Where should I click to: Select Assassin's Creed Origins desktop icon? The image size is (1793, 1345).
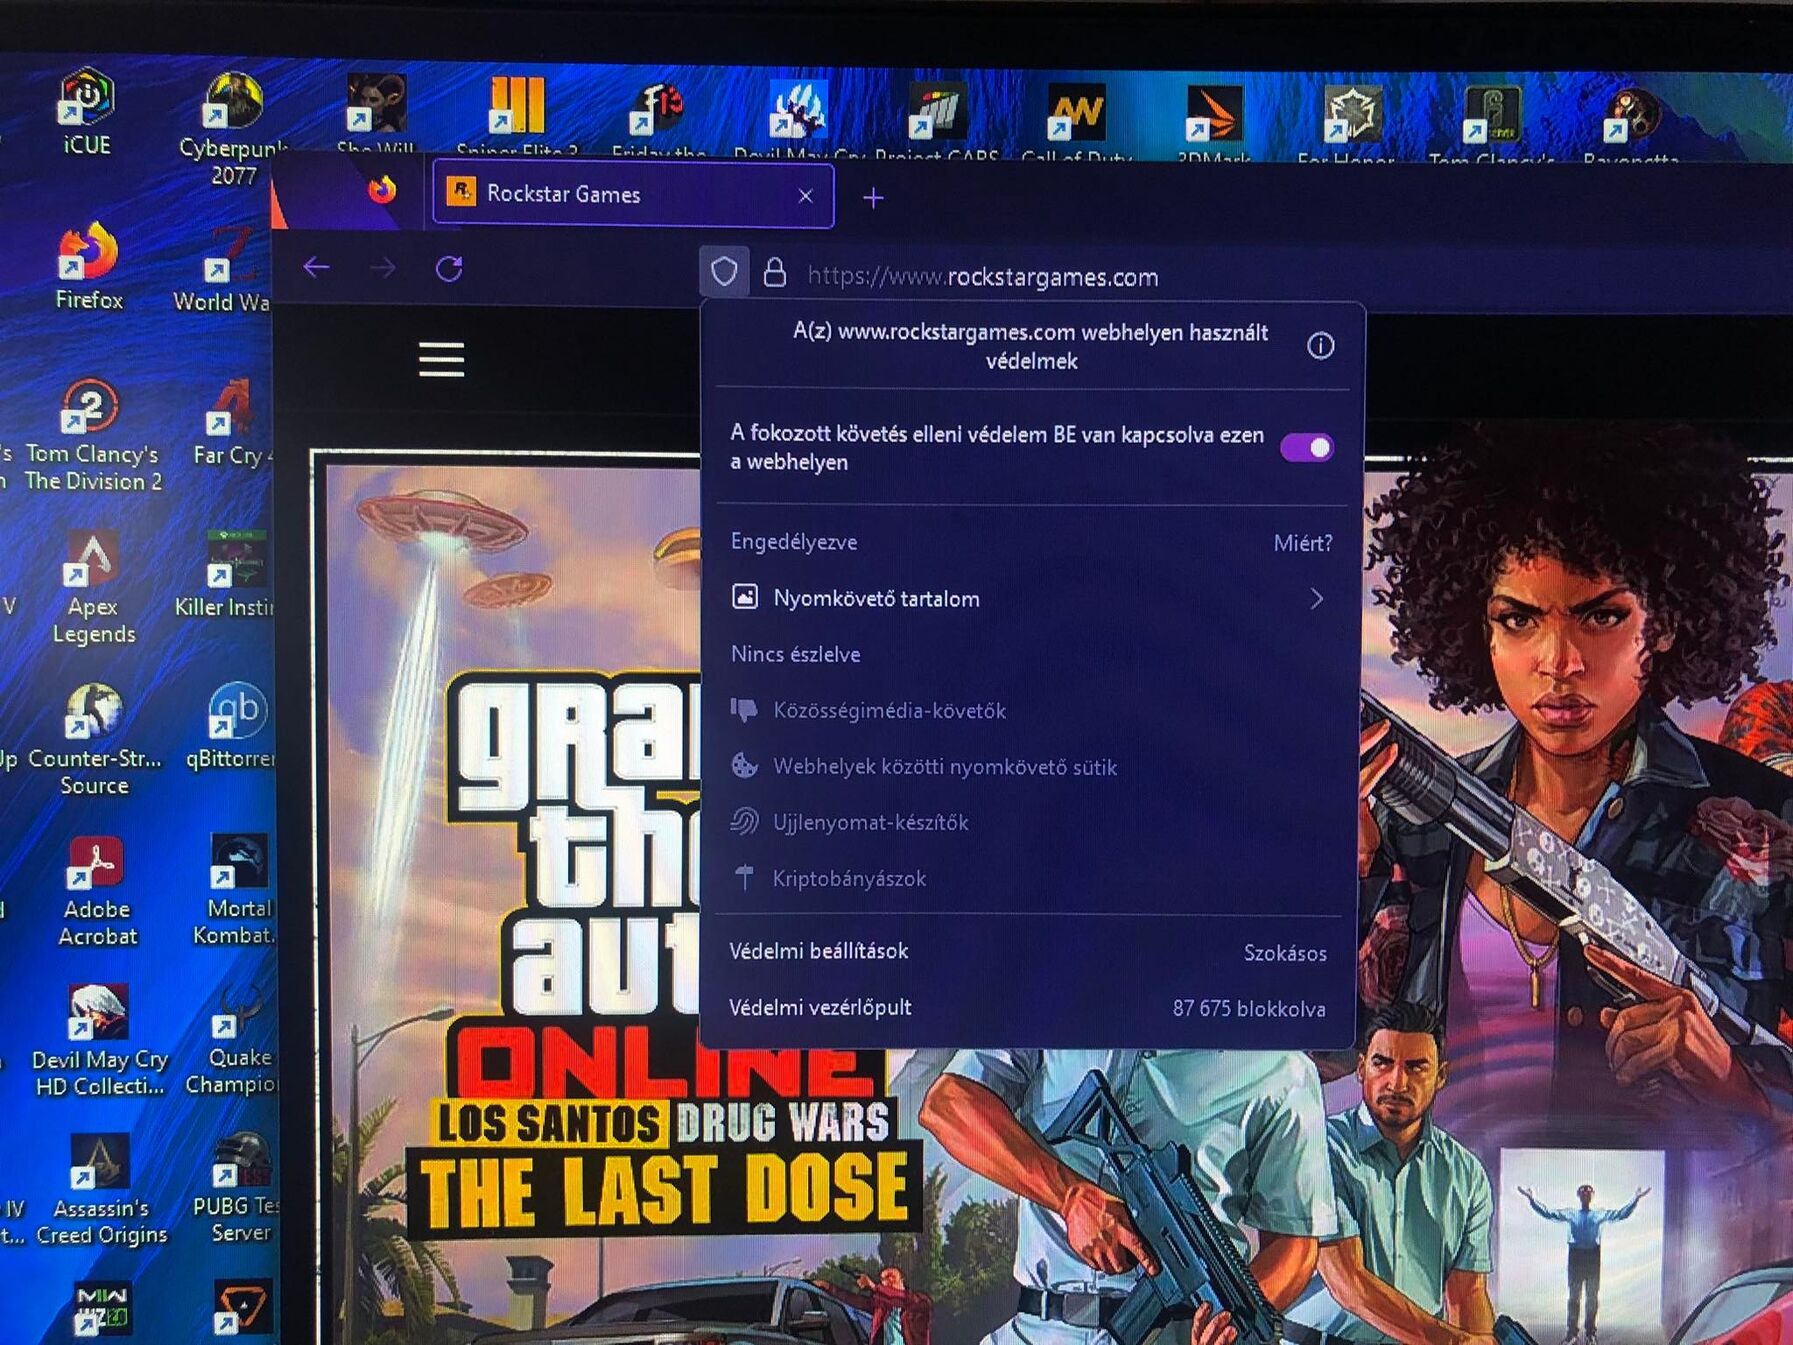click(x=101, y=1190)
